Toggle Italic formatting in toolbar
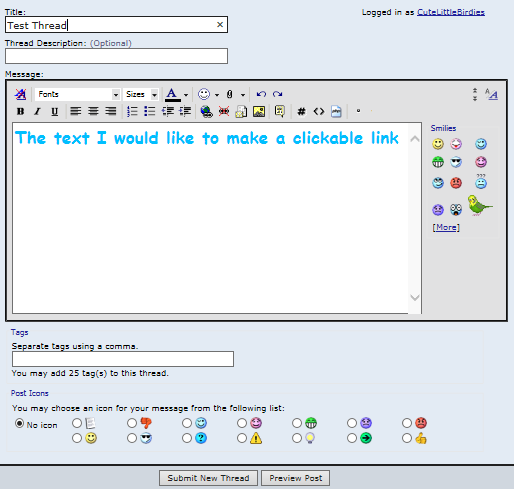The width and height of the screenshot is (514, 489). click(x=37, y=111)
